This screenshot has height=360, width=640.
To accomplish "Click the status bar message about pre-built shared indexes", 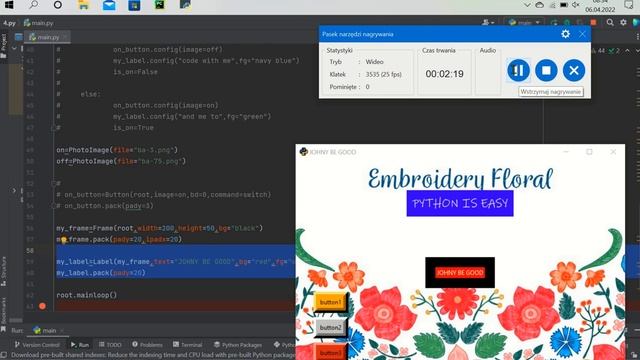I will pyautogui.click(x=153, y=355).
